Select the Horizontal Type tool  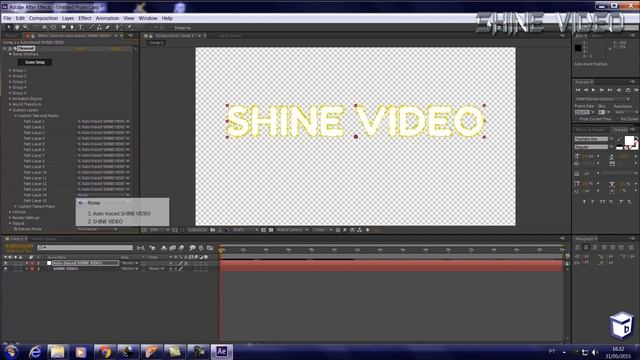click(80, 27)
